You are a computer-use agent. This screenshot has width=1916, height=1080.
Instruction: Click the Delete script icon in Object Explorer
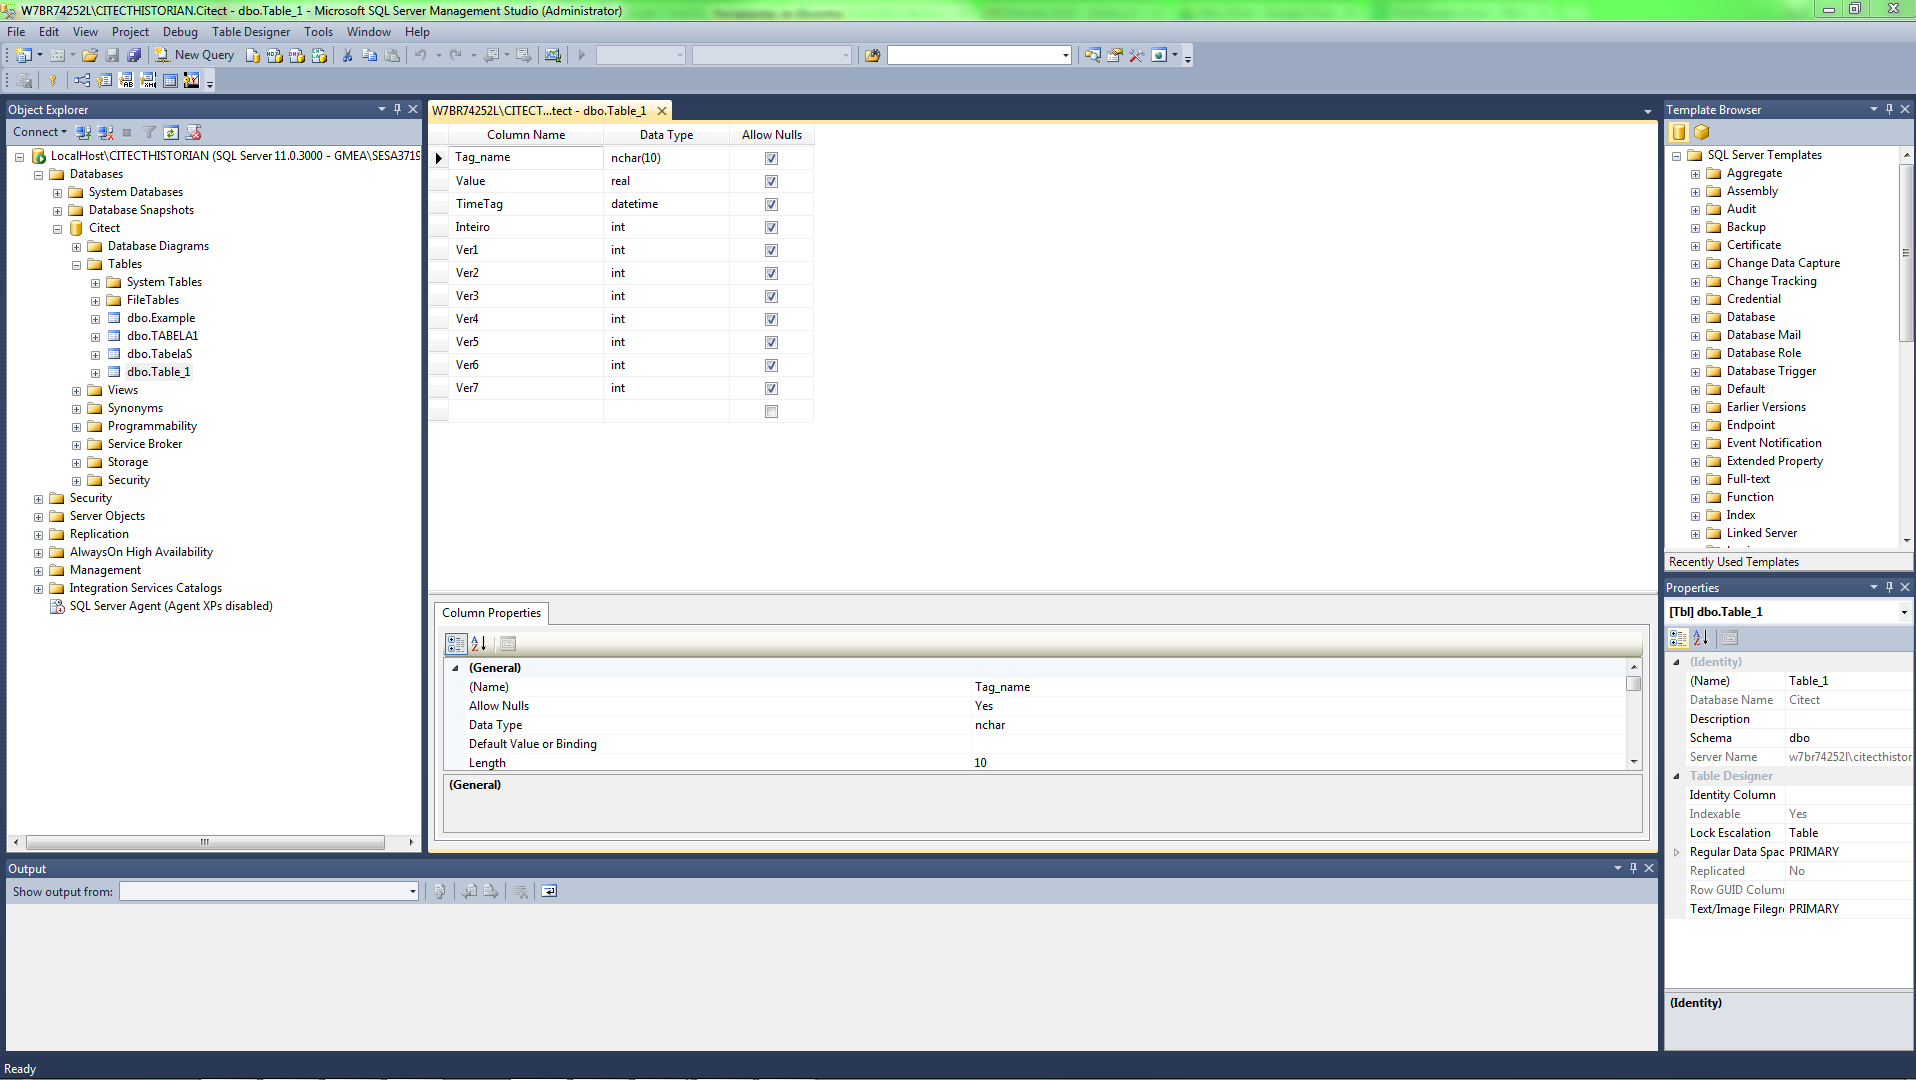194,133
